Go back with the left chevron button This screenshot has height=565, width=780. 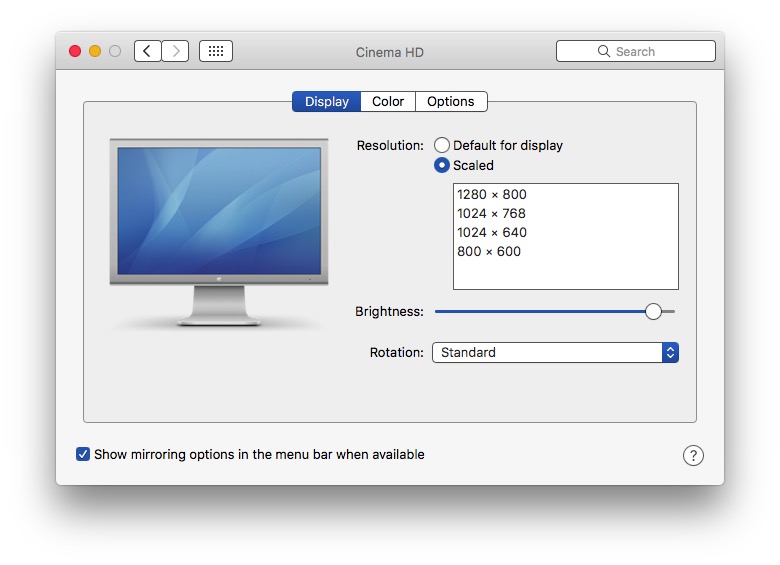click(147, 51)
